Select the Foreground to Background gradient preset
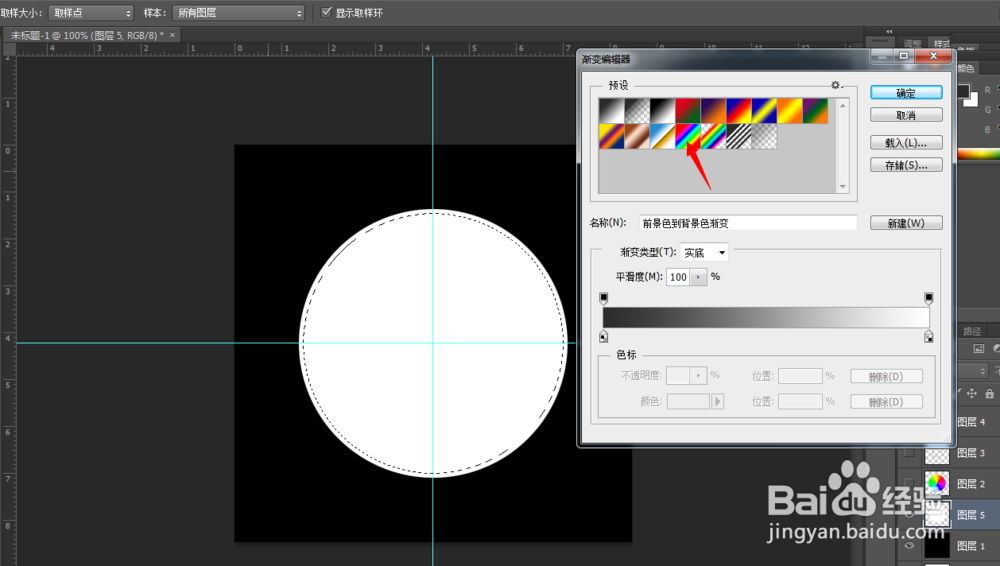 pyautogui.click(x=612, y=111)
